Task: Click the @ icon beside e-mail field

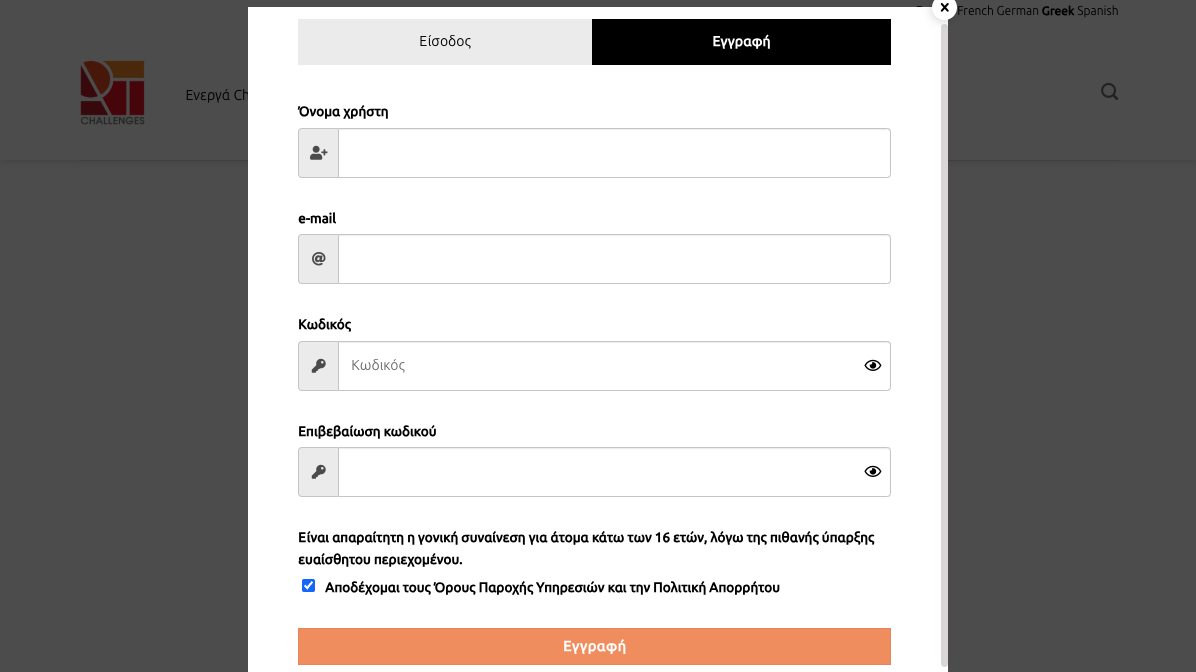Action: (319, 259)
